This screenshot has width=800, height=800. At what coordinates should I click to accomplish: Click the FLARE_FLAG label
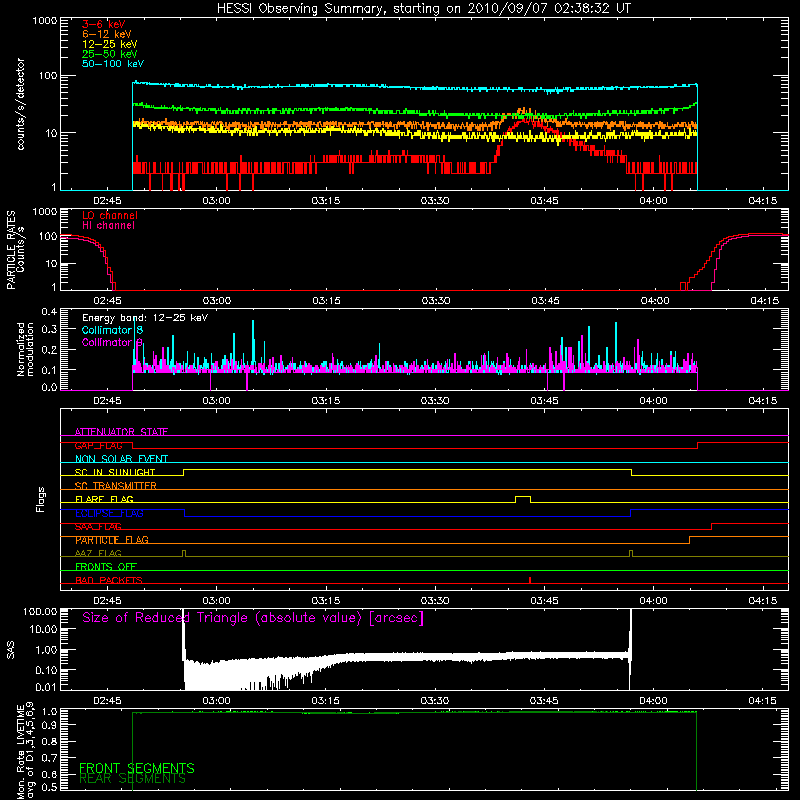[x=104, y=499]
